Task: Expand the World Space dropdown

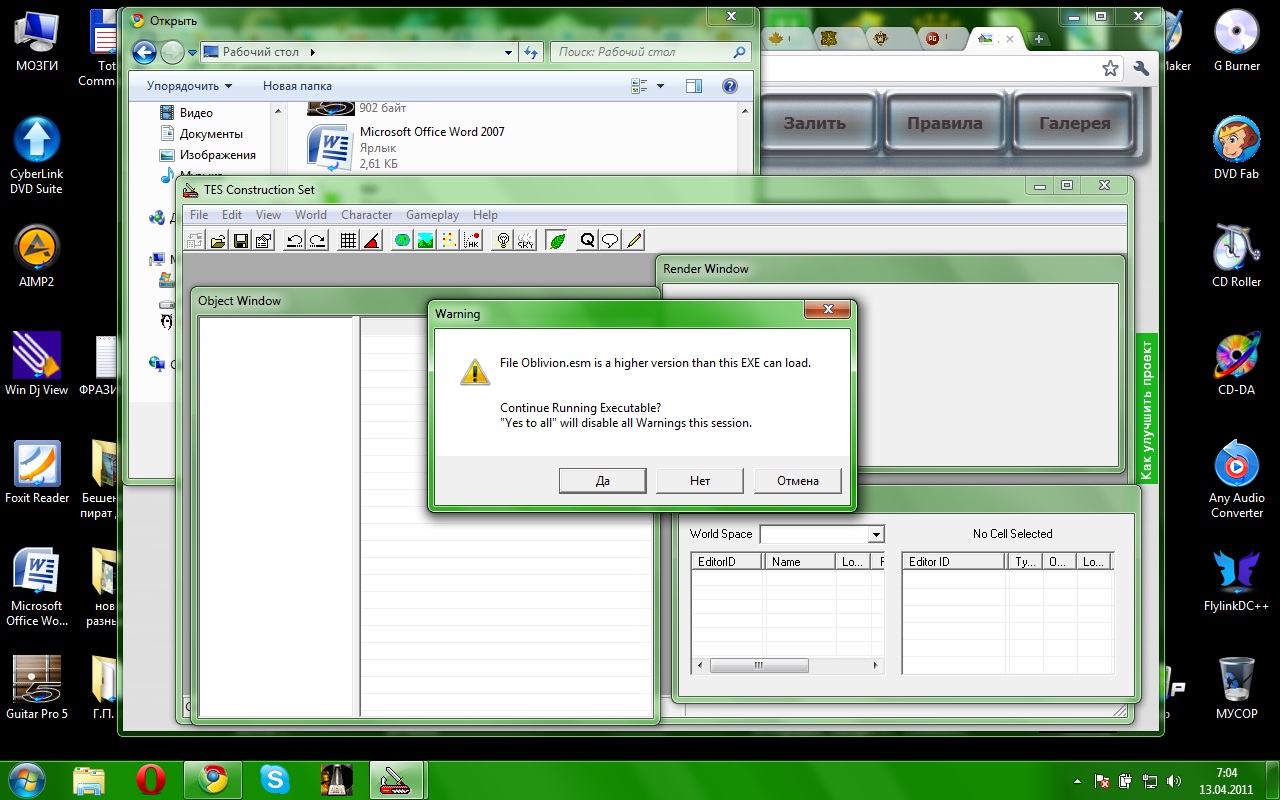Action: (876, 535)
